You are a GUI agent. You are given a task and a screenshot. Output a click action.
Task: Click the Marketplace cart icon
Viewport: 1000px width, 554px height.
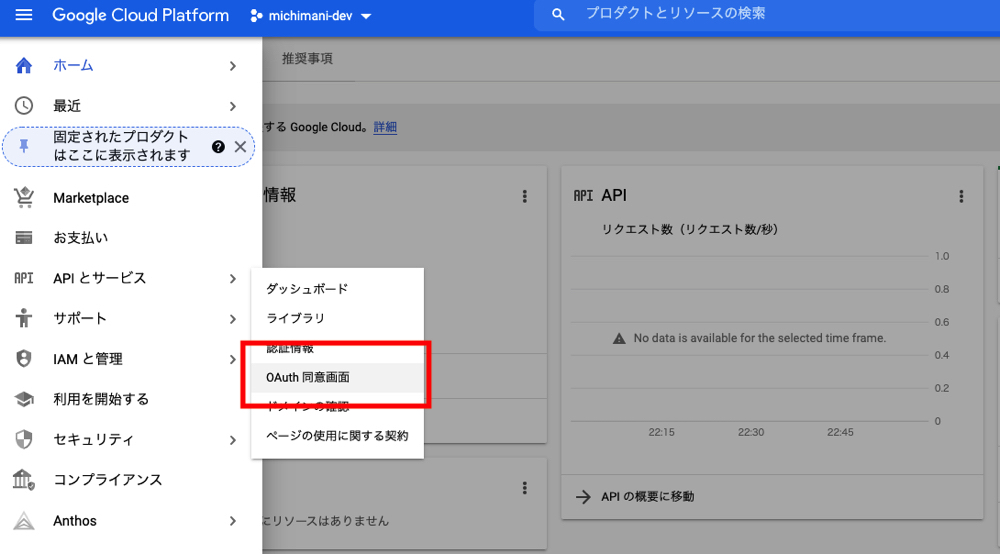[x=24, y=198]
